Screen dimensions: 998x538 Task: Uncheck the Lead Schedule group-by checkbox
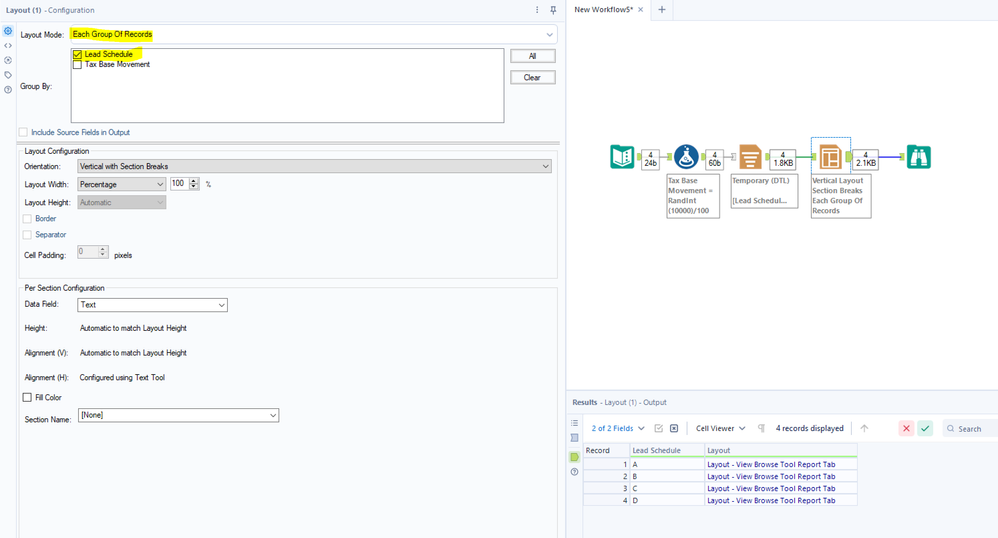point(78,55)
